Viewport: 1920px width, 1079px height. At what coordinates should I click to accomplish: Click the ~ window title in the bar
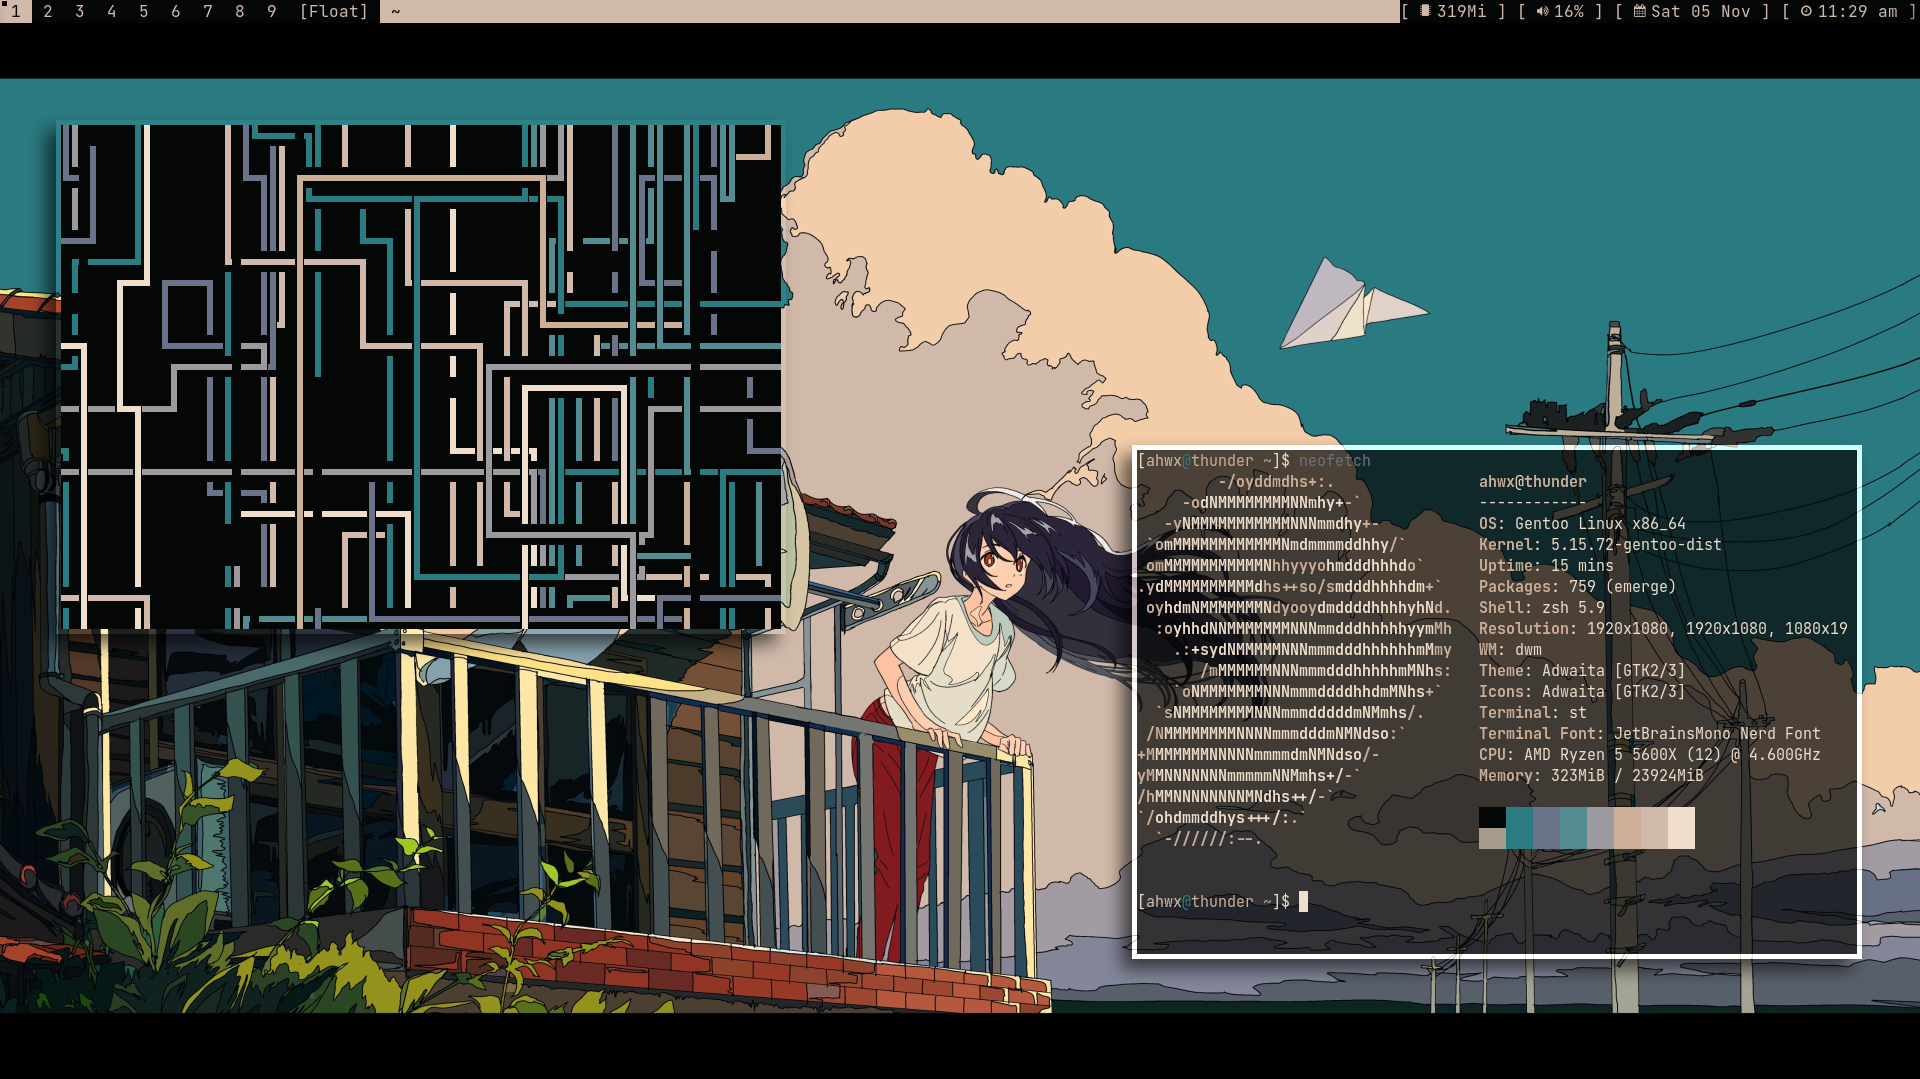[396, 11]
